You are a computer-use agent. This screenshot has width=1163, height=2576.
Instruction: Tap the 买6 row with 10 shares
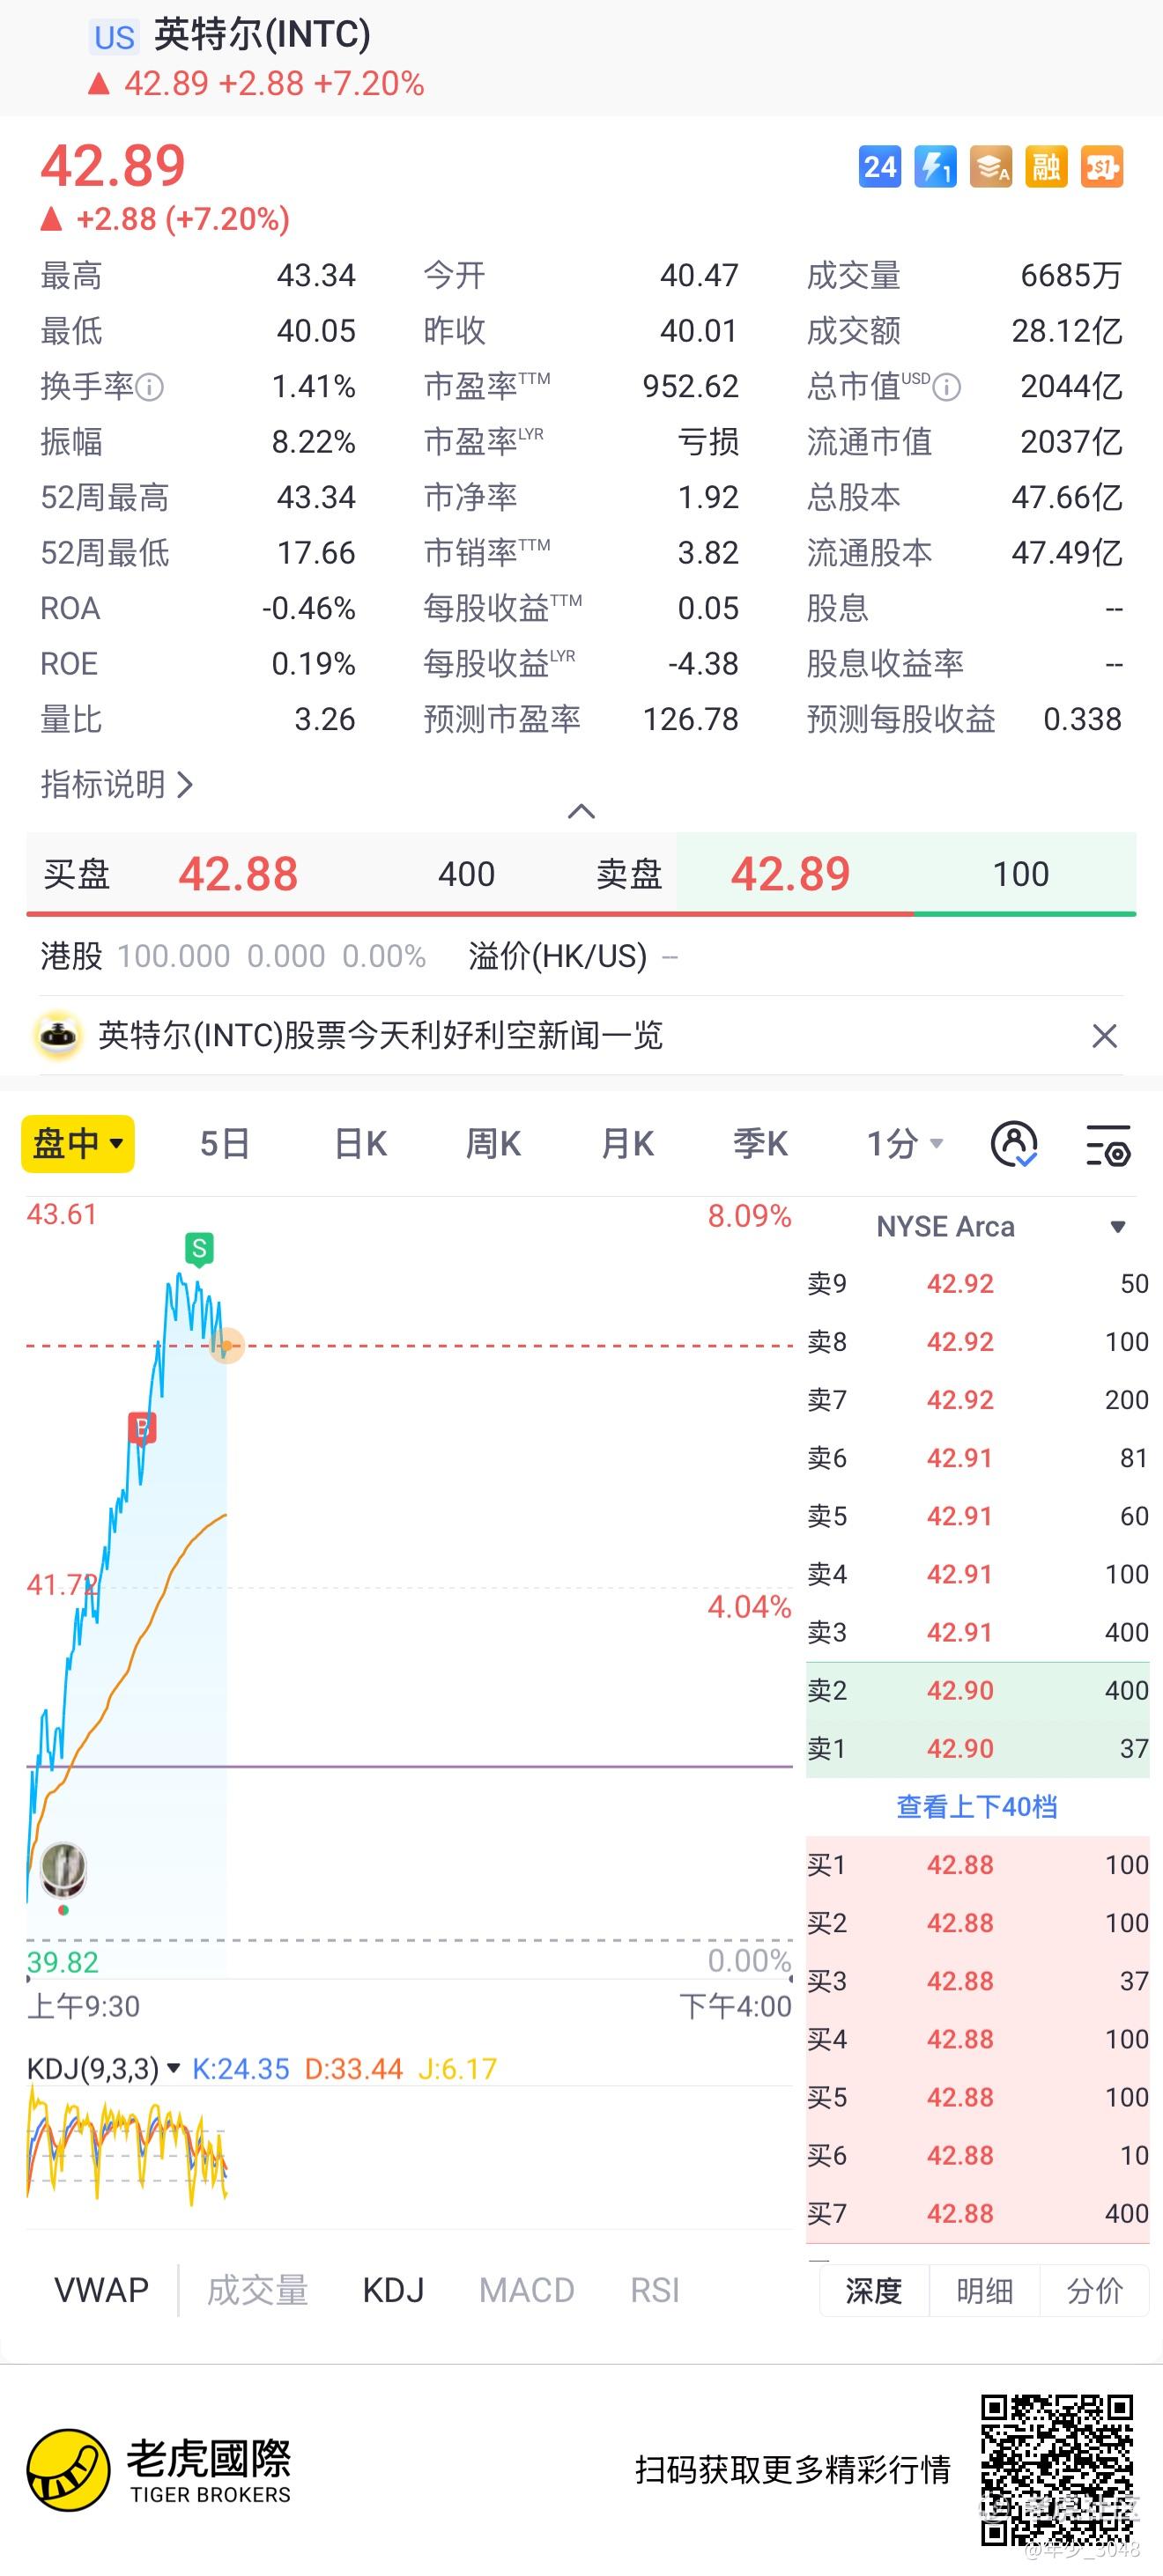pyautogui.click(x=978, y=2155)
